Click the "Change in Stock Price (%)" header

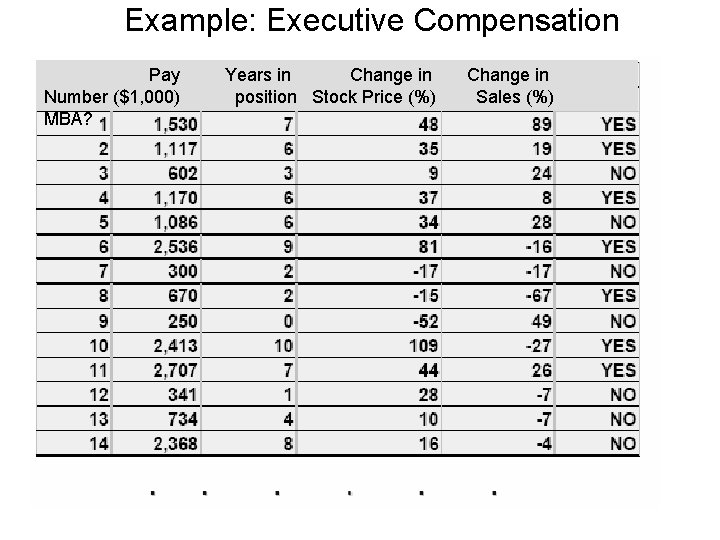click(x=376, y=86)
